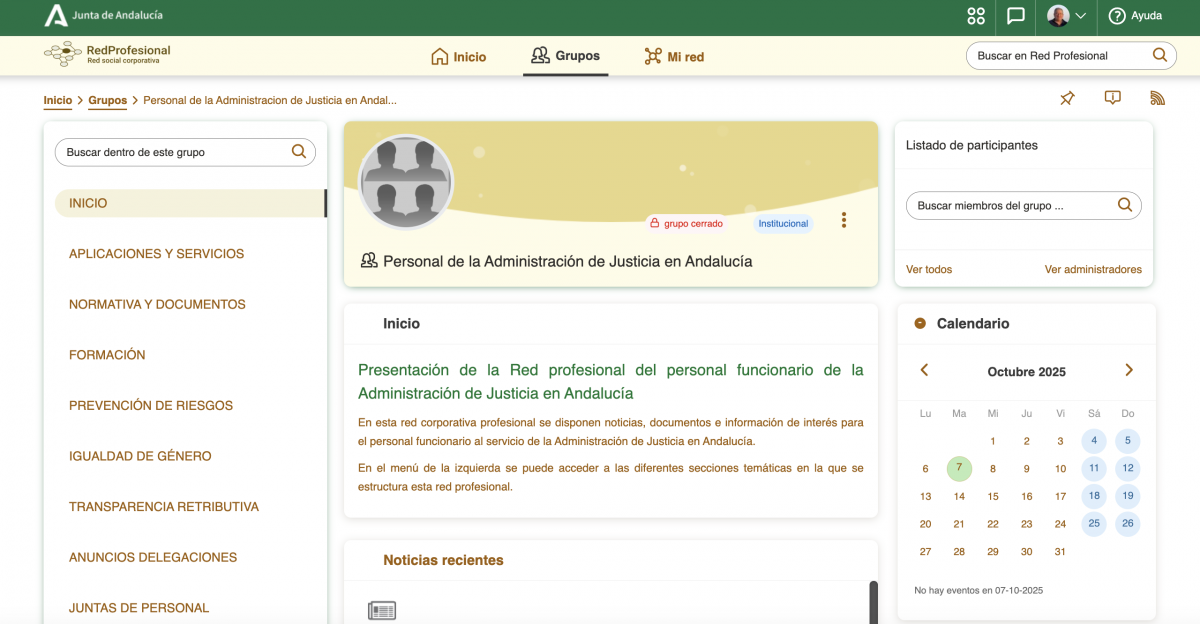Click the RSS feed icon
The image size is (1200, 624).
pos(1158,98)
